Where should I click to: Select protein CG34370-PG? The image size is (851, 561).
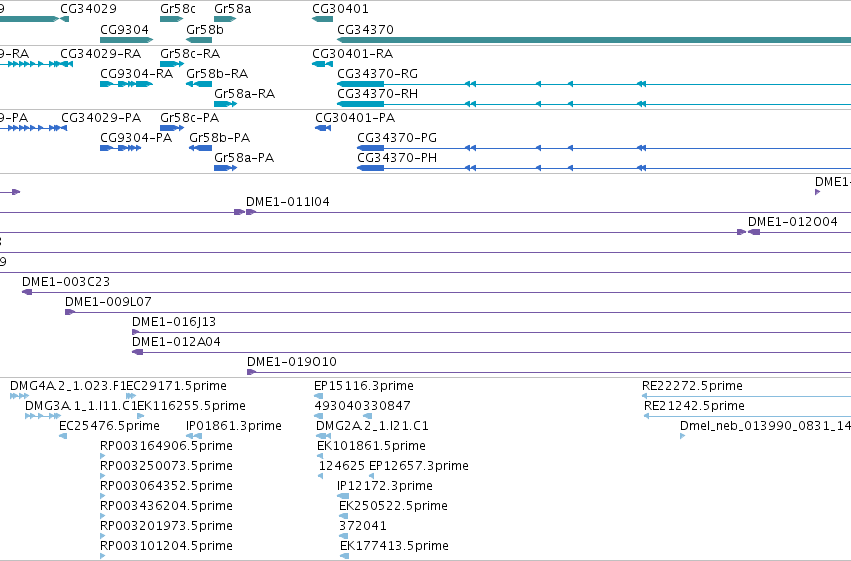click(397, 138)
